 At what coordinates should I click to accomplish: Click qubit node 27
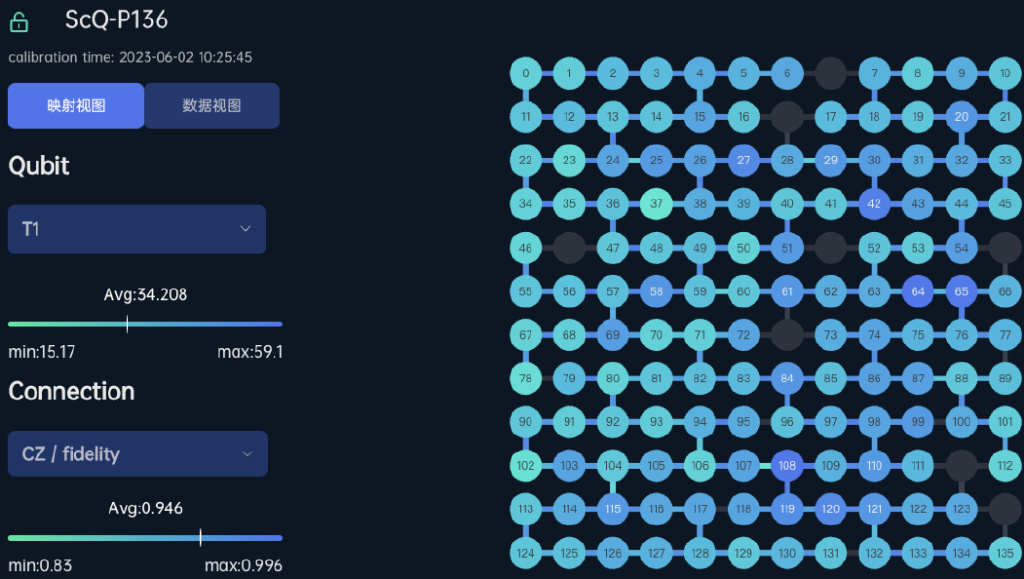(x=744, y=160)
